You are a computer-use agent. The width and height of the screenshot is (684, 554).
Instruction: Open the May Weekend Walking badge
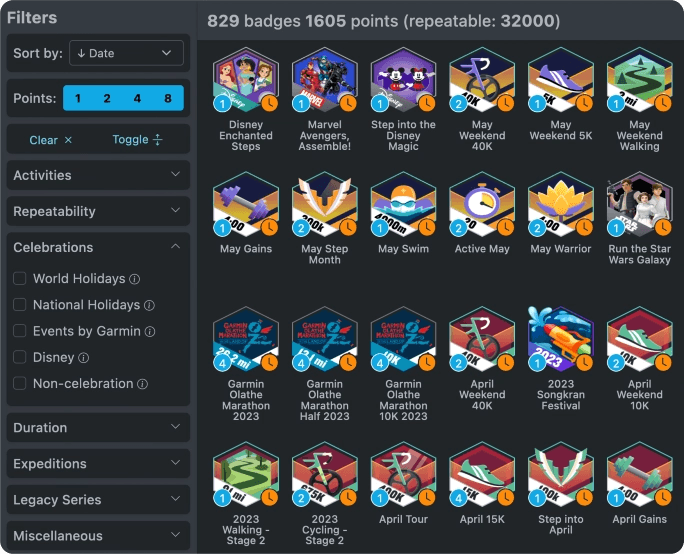(x=640, y=80)
